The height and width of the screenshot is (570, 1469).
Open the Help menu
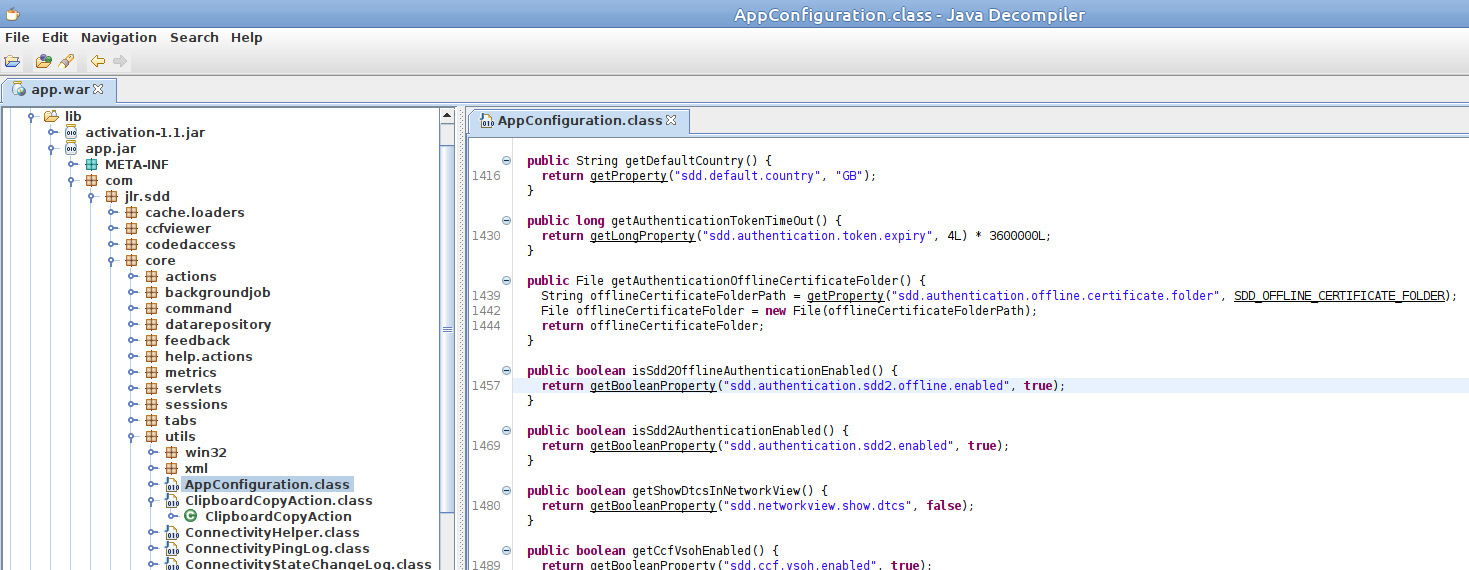click(246, 37)
